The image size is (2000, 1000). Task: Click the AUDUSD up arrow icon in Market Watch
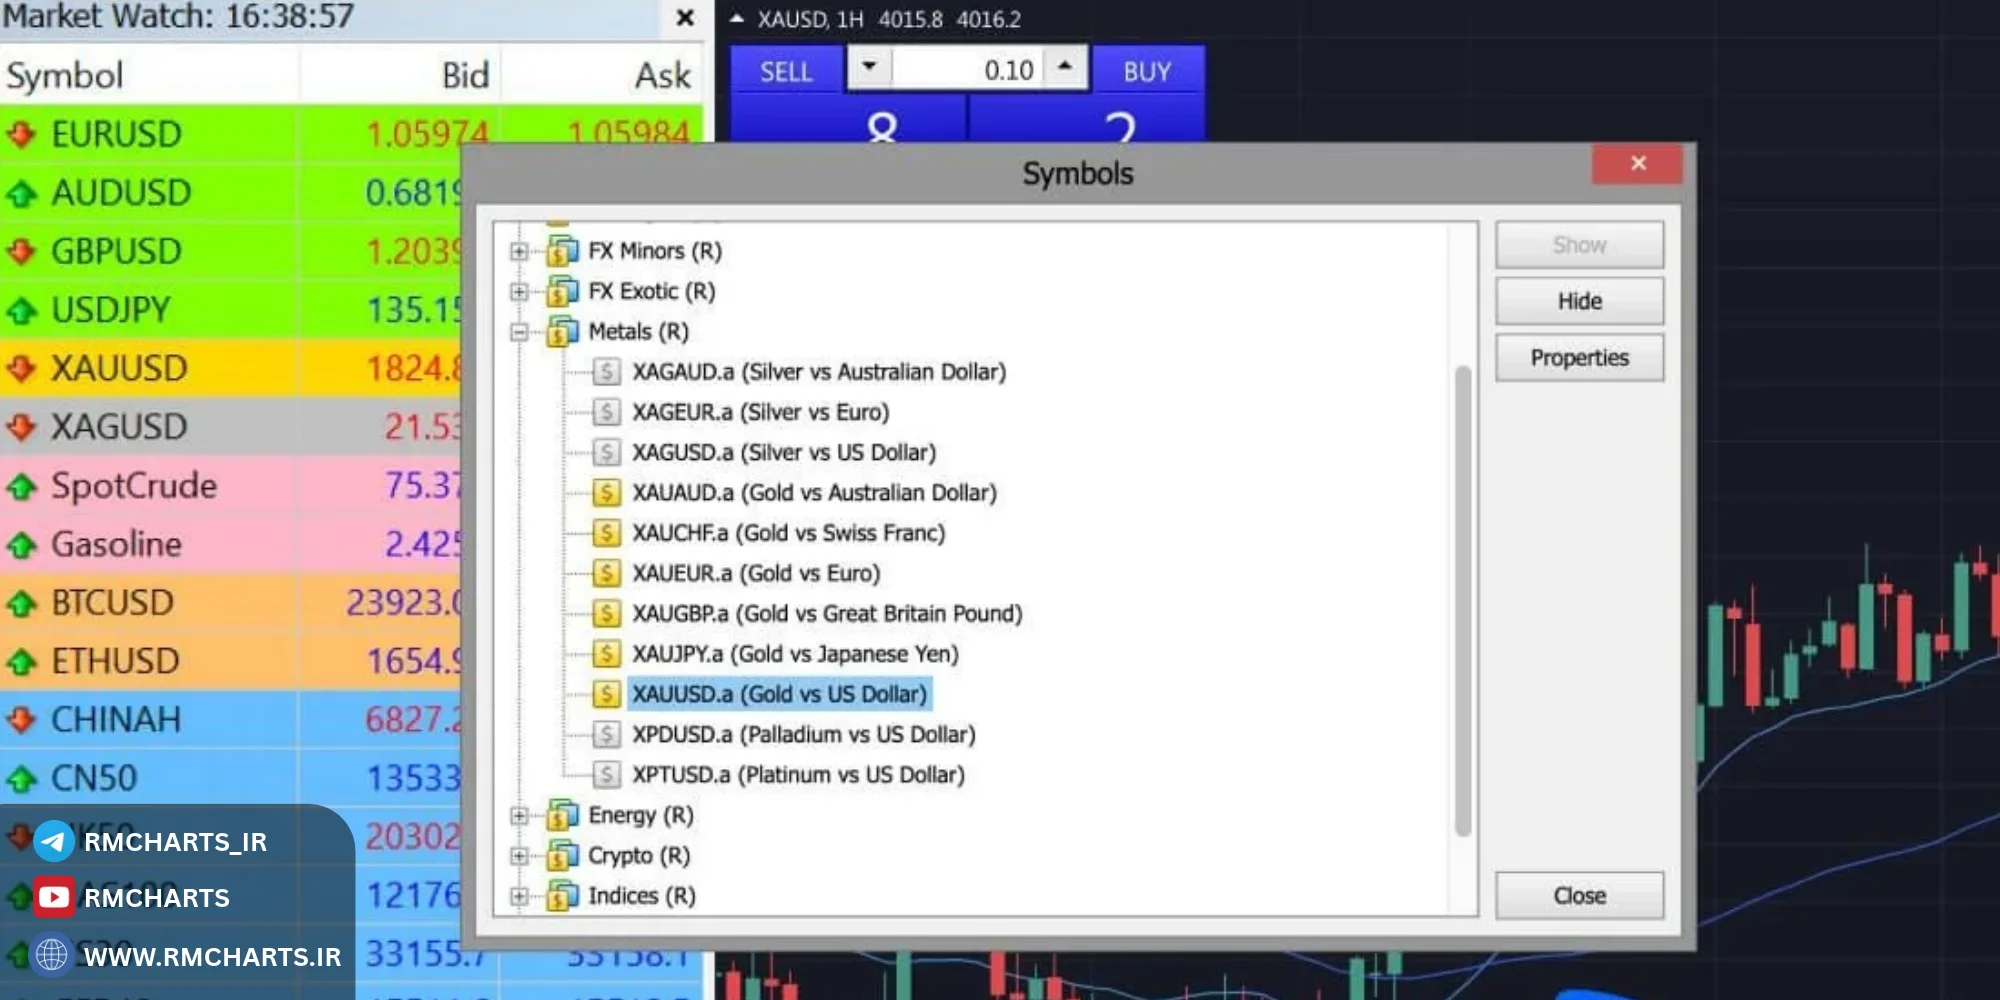(21, 193)
